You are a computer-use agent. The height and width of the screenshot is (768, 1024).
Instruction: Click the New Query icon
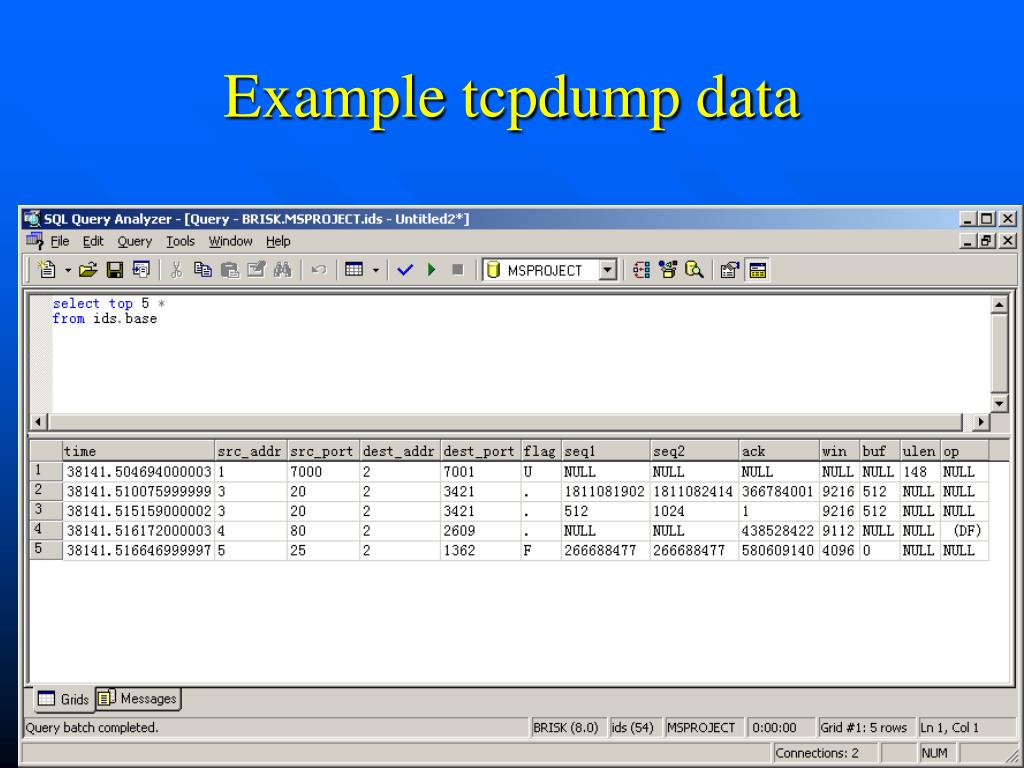coord(47,270)
